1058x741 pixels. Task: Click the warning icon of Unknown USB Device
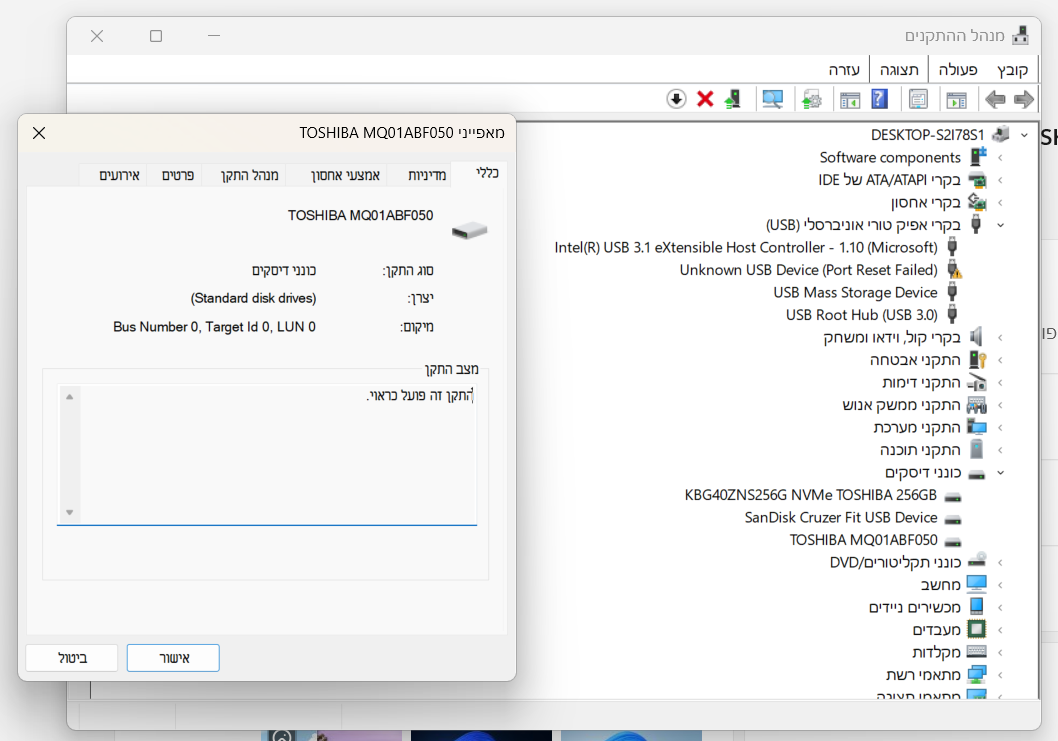[x=954, y=270]
